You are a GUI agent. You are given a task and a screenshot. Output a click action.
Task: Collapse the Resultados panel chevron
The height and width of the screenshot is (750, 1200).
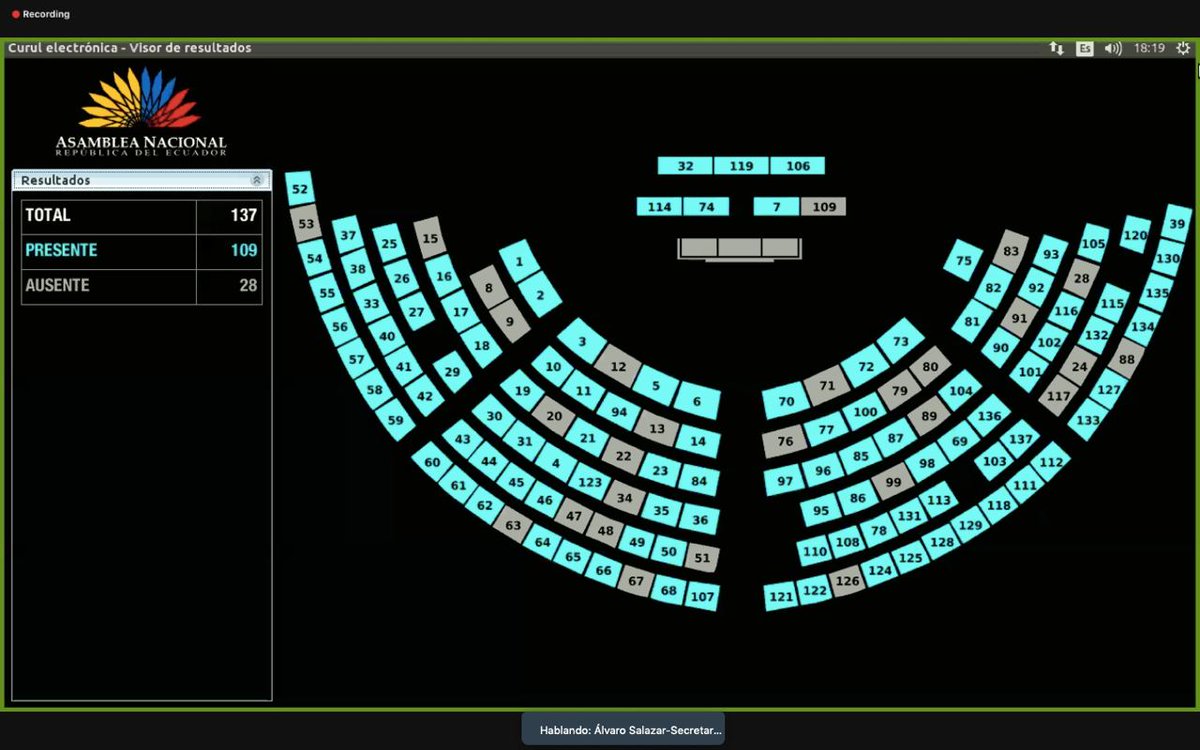(257, 180)
